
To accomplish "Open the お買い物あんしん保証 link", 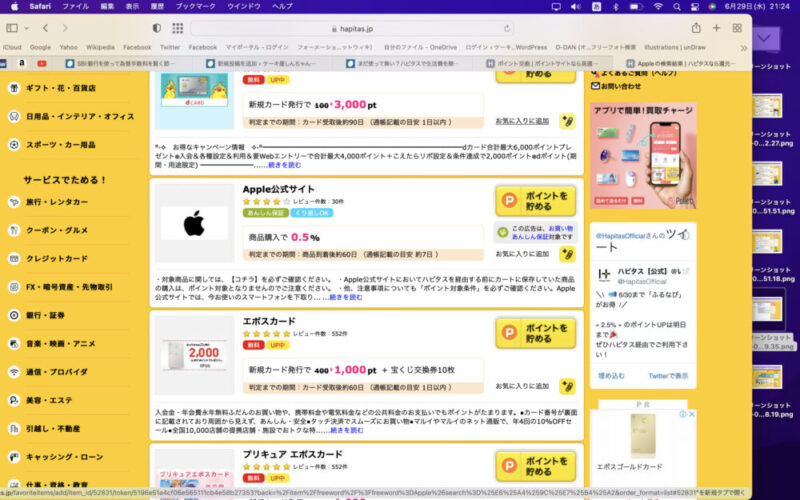I will click(x=542, y=233).
